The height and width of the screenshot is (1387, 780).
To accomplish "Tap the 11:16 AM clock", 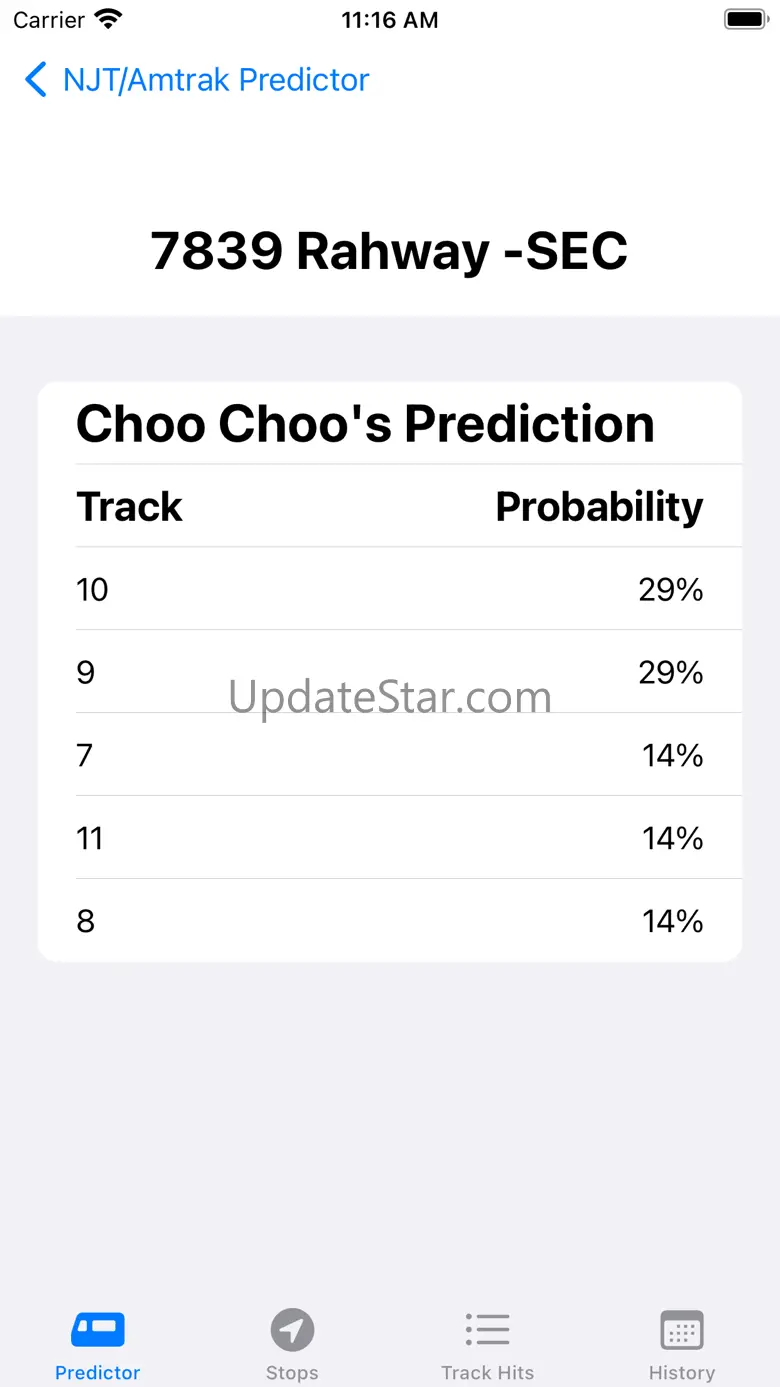I will (390, 20).
